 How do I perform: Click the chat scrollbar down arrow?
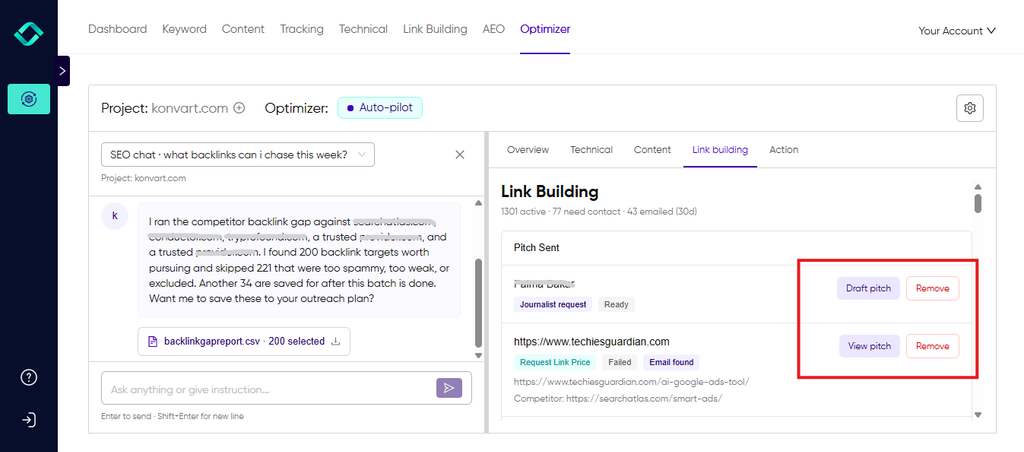[x=478, y=355]
